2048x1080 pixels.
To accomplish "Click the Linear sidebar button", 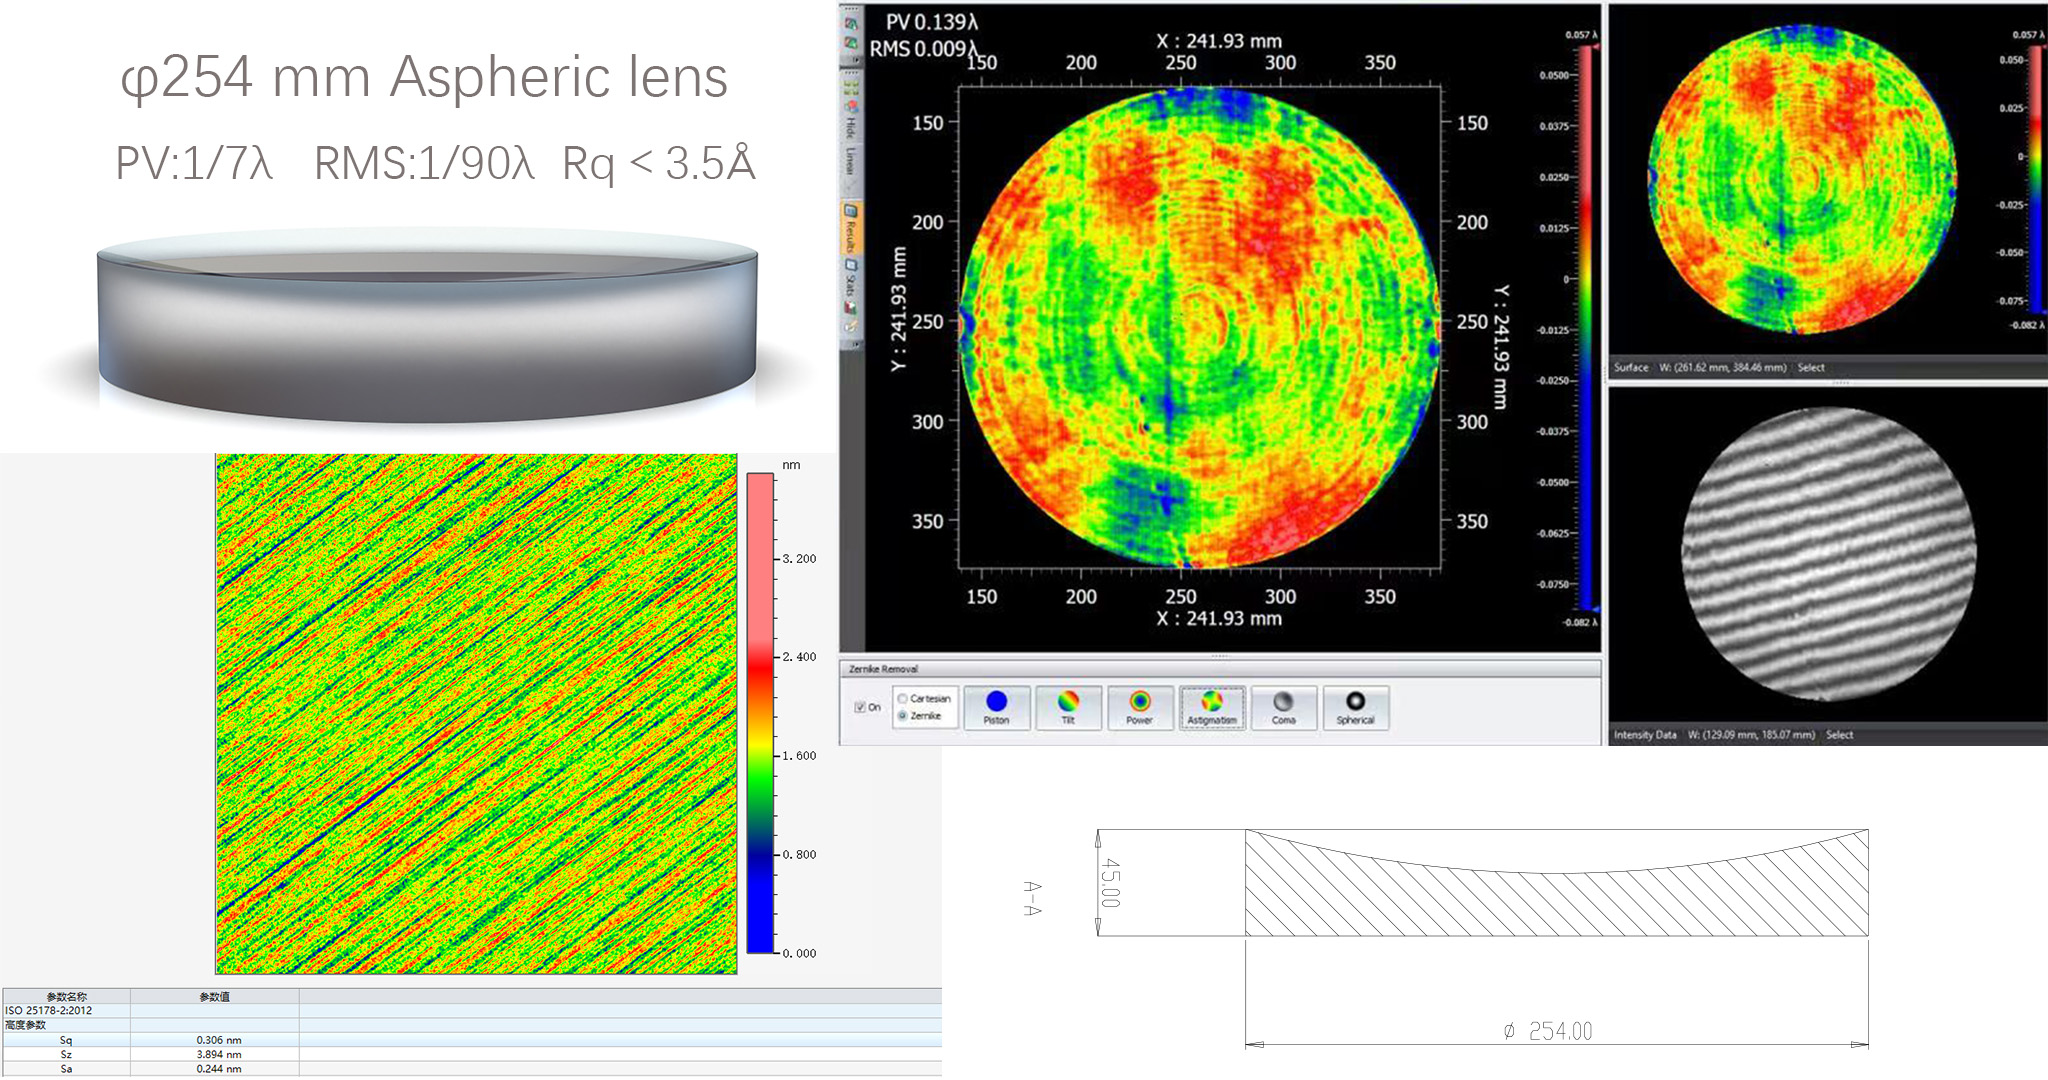I will pyautogui.click(x=851, y=160).
